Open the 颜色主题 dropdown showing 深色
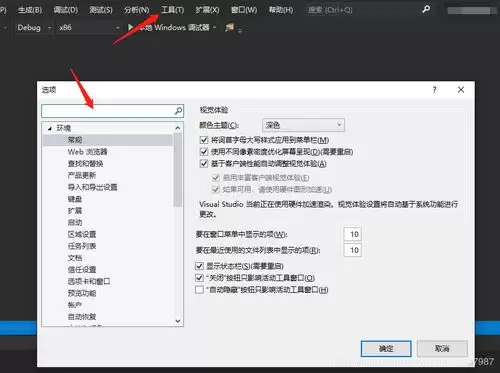This screenshot has height=373, width=500. [303, 125]
